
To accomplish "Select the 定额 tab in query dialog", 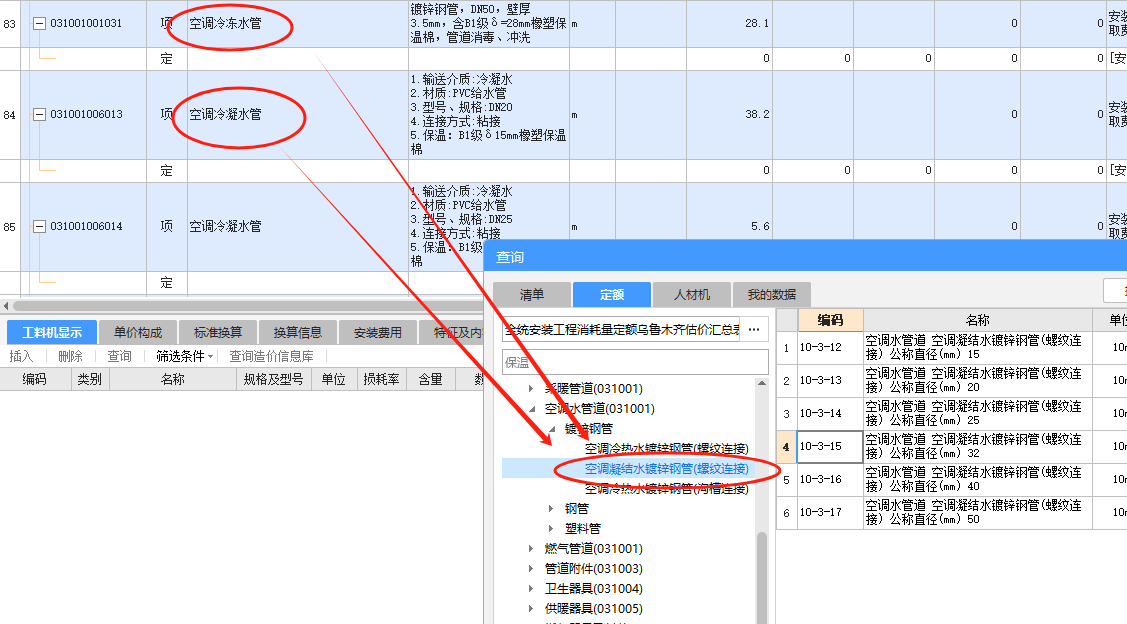I will coord(612,295).
